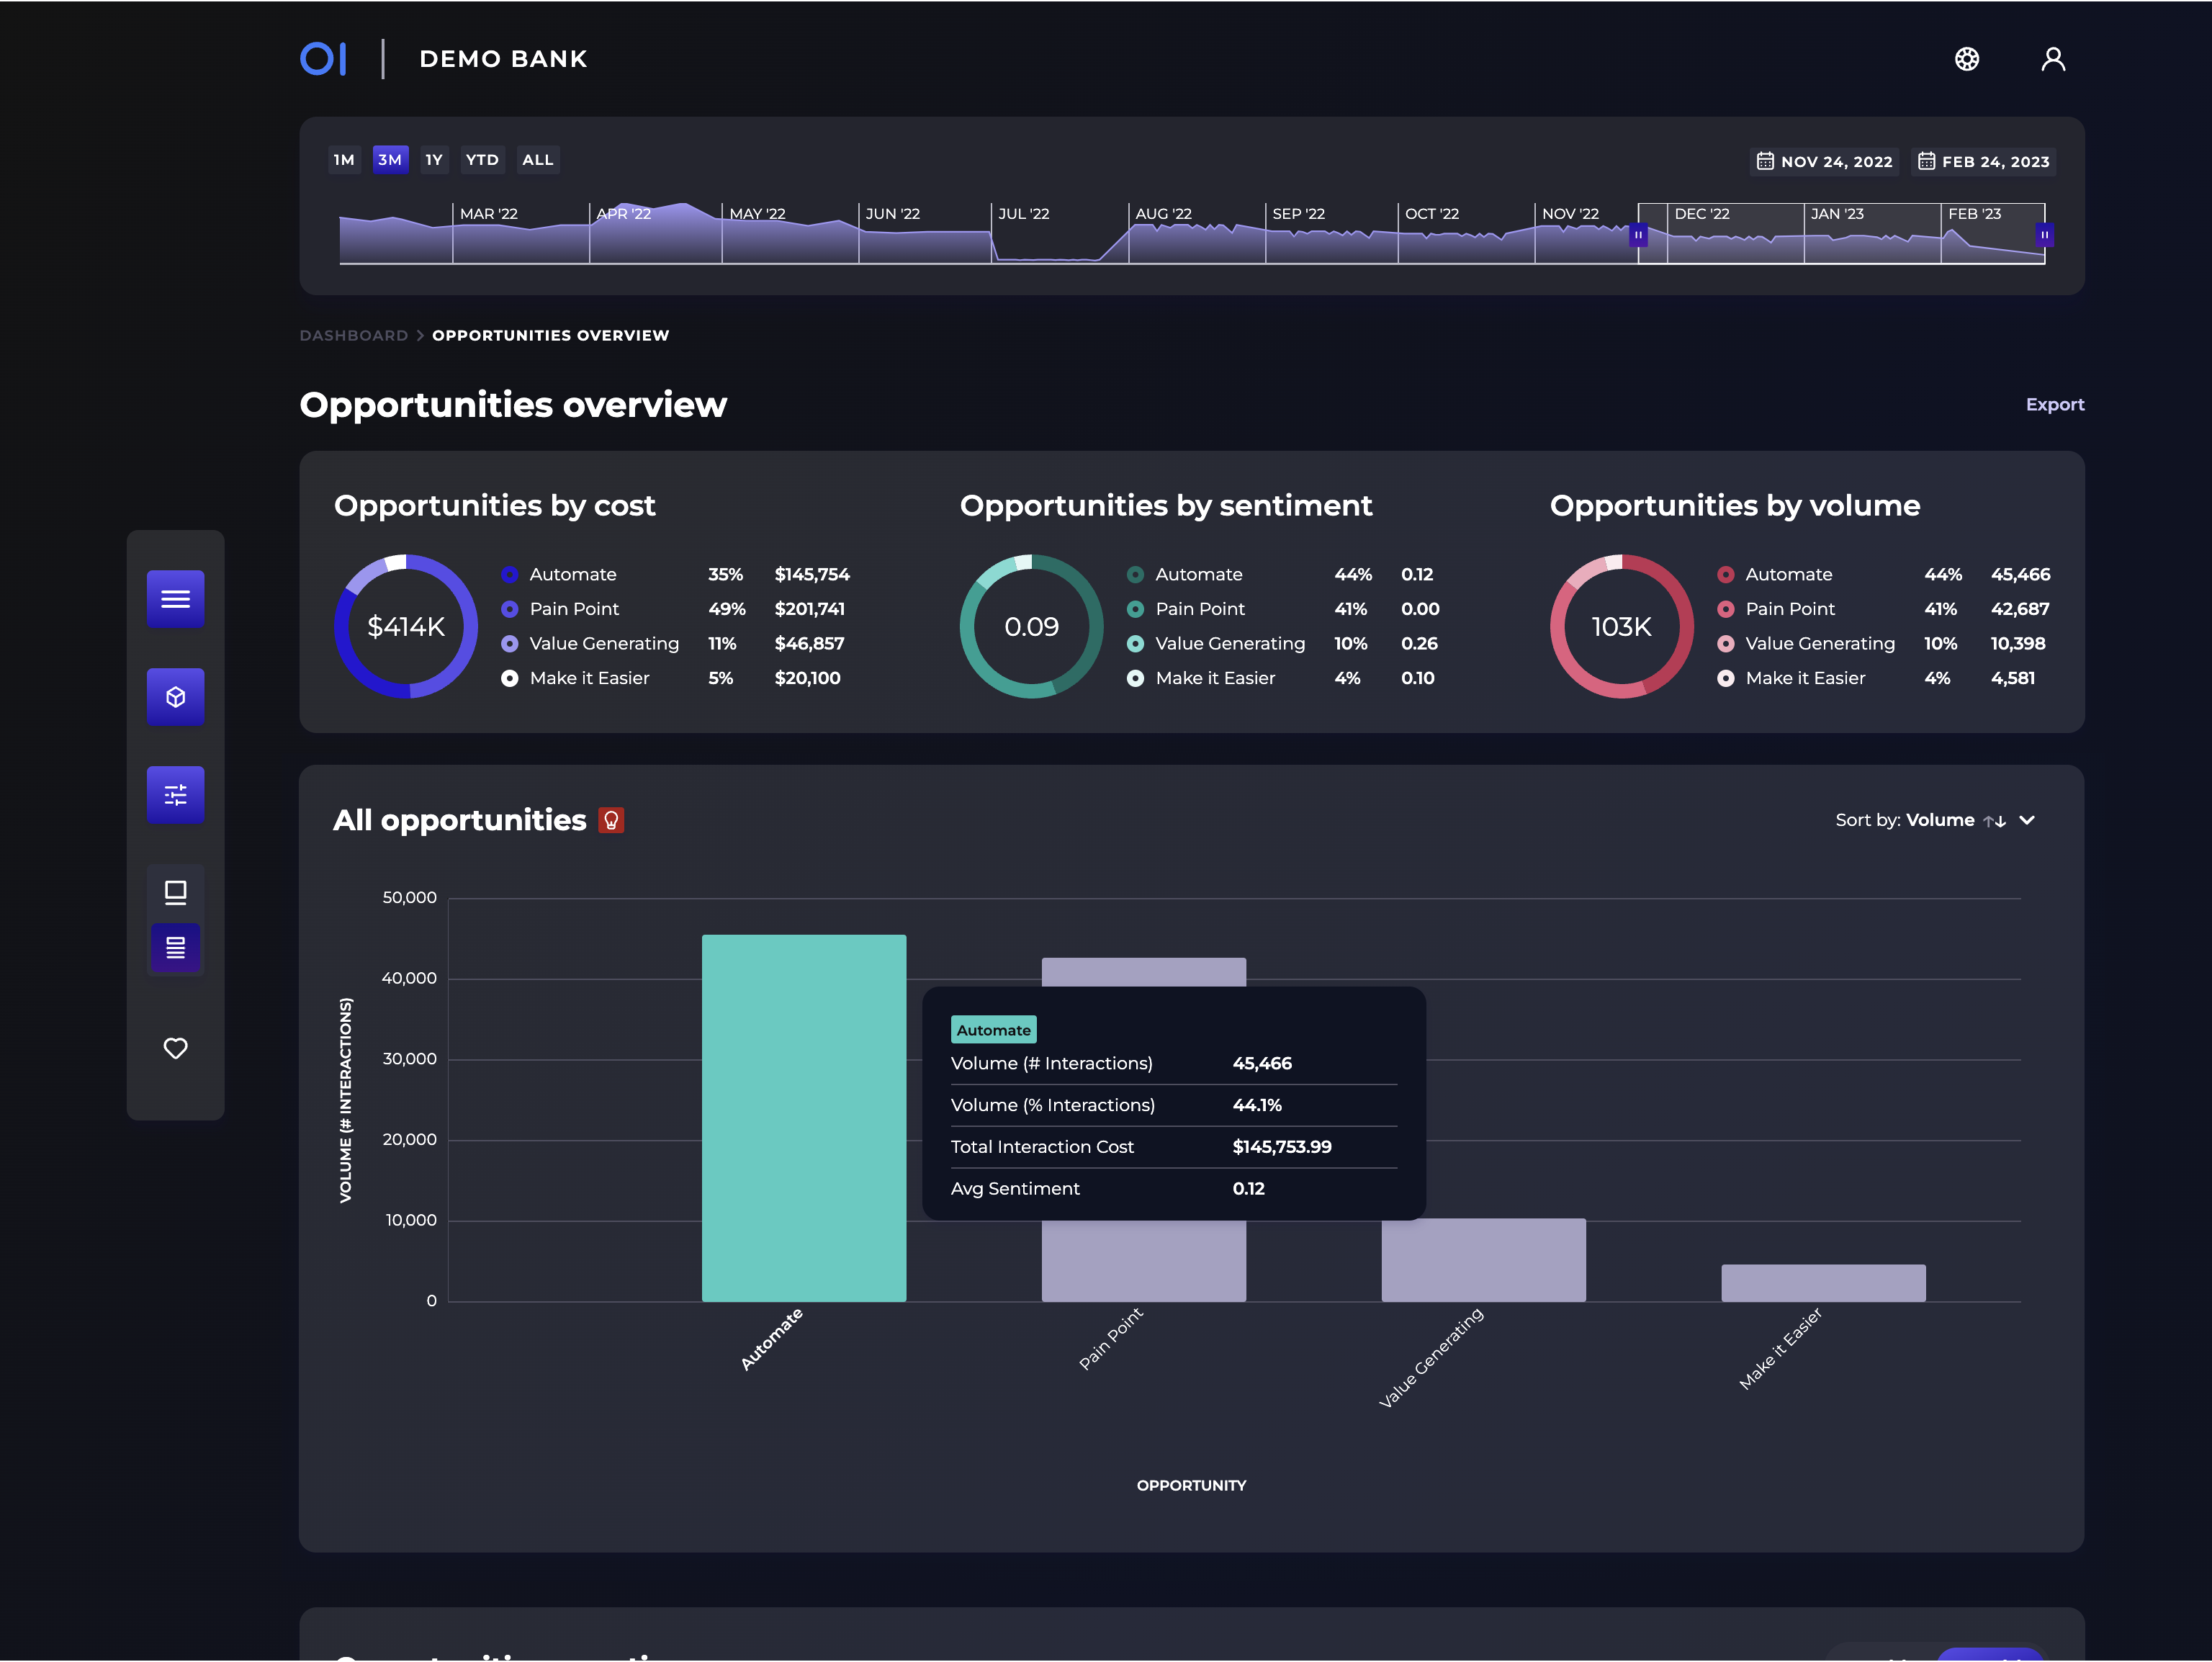The width and height of the screenshot is (2212, 1662).
Task: Open the user profile icon
Action: click(2052, 59)
